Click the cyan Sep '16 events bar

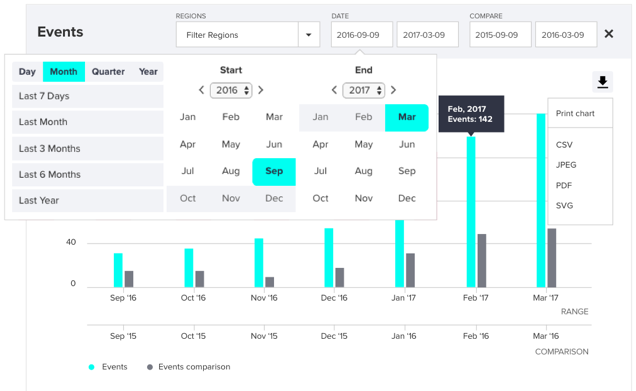pyautogui.click(x=118, y=271)
